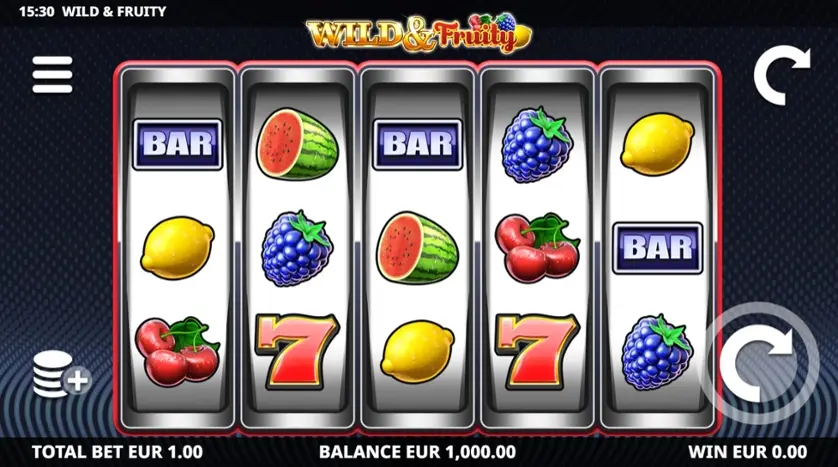838x467 pixels.
Task: Click the red 7 on reel two
Action: (297, 351)
